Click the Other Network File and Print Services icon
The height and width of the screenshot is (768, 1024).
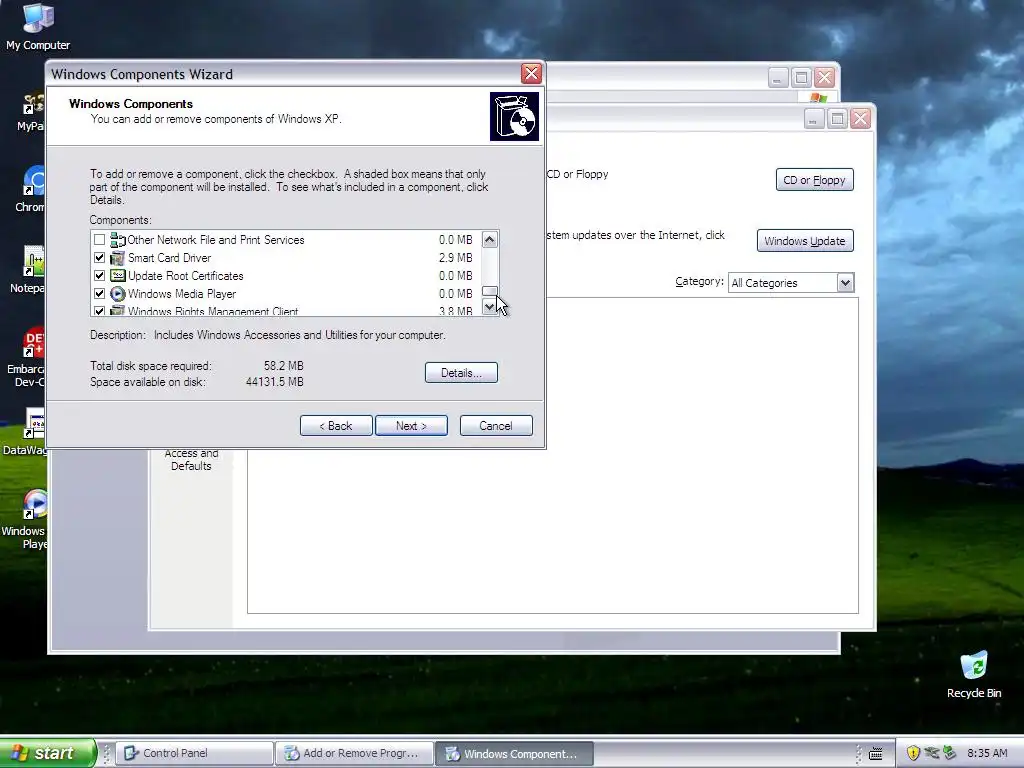point(118,240)
